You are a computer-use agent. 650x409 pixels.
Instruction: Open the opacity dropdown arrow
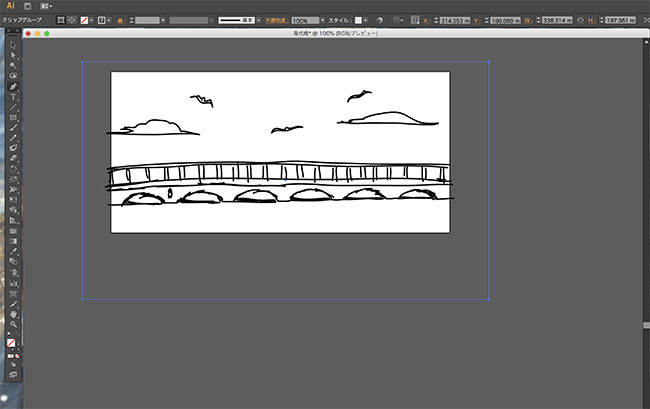click(323, 20)
